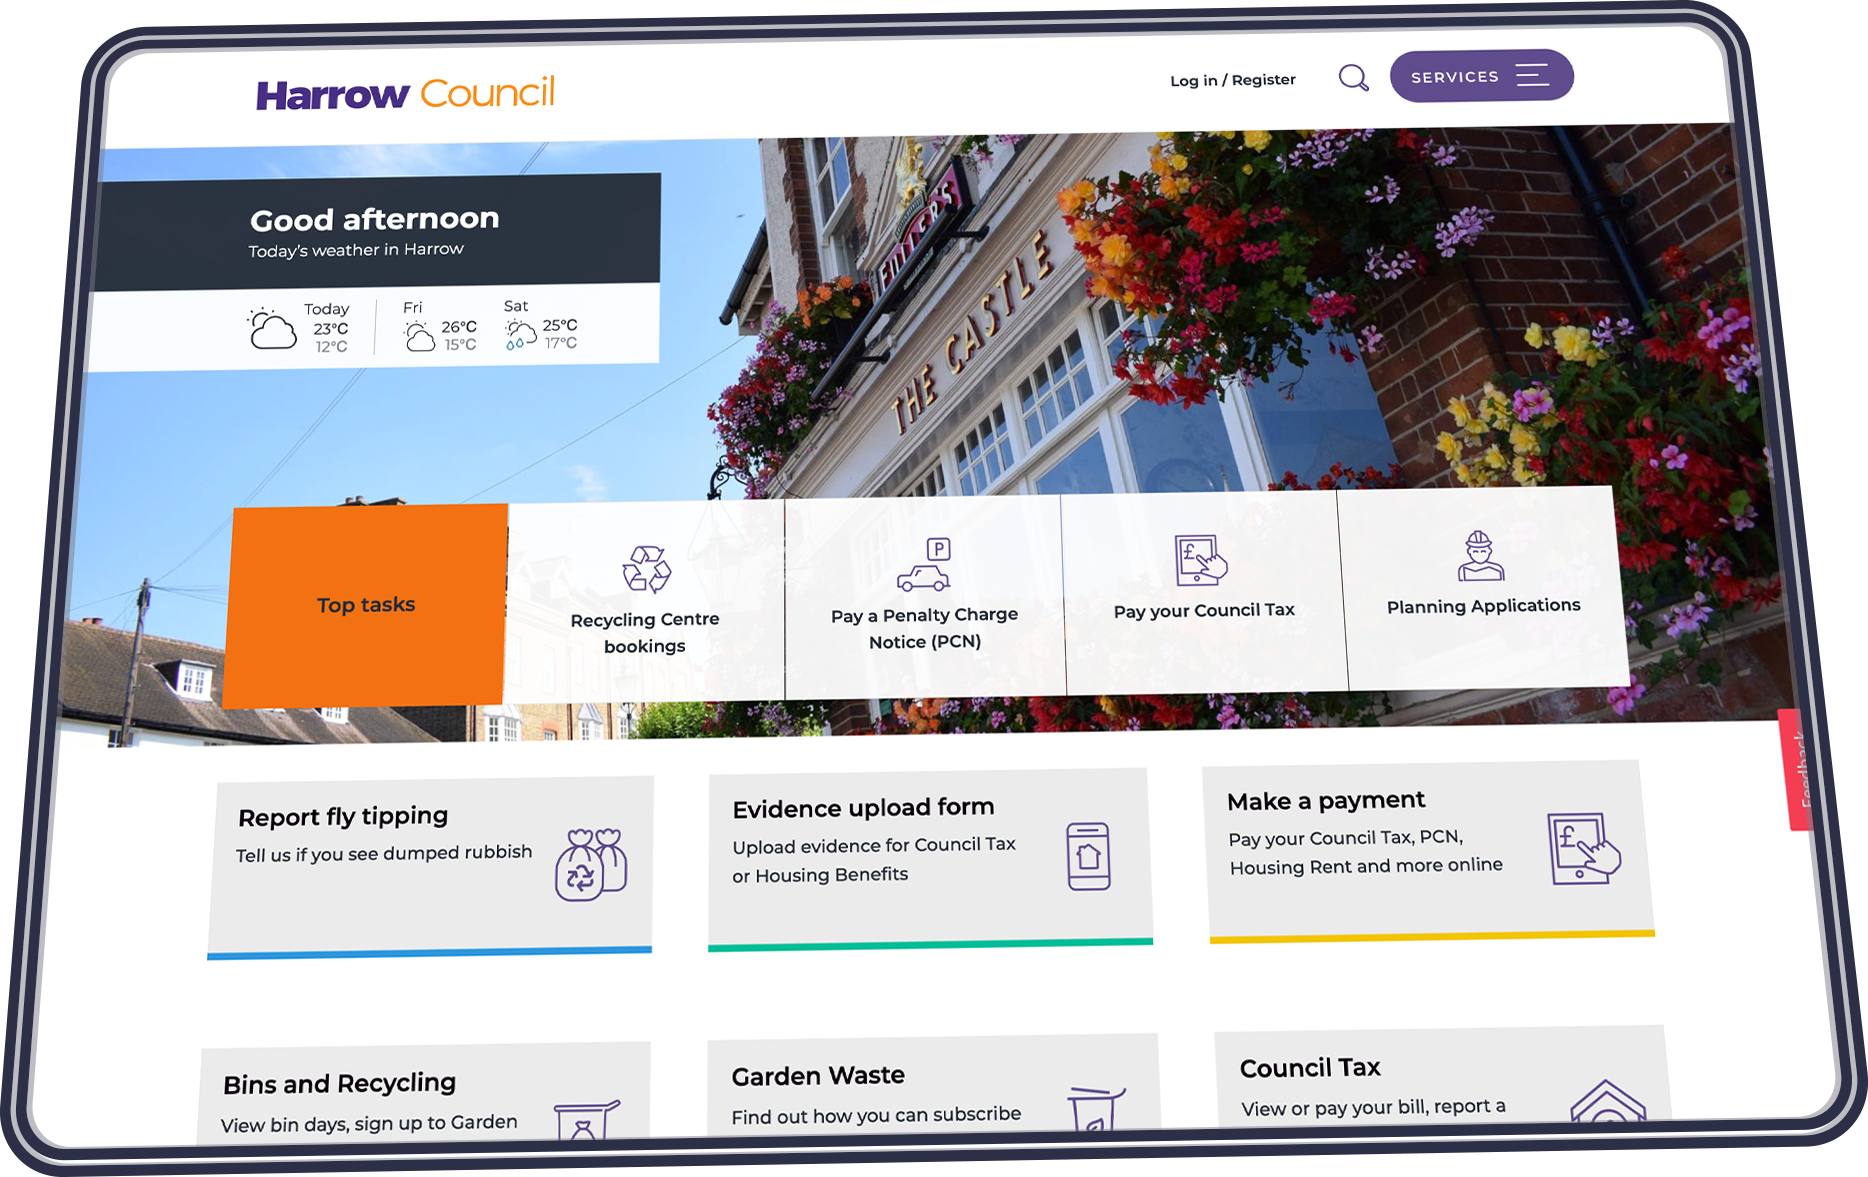The height and width of the screenshot is (1177, 1868).
Task: Open the Services hamburger menu
Action: [1480, 76]
